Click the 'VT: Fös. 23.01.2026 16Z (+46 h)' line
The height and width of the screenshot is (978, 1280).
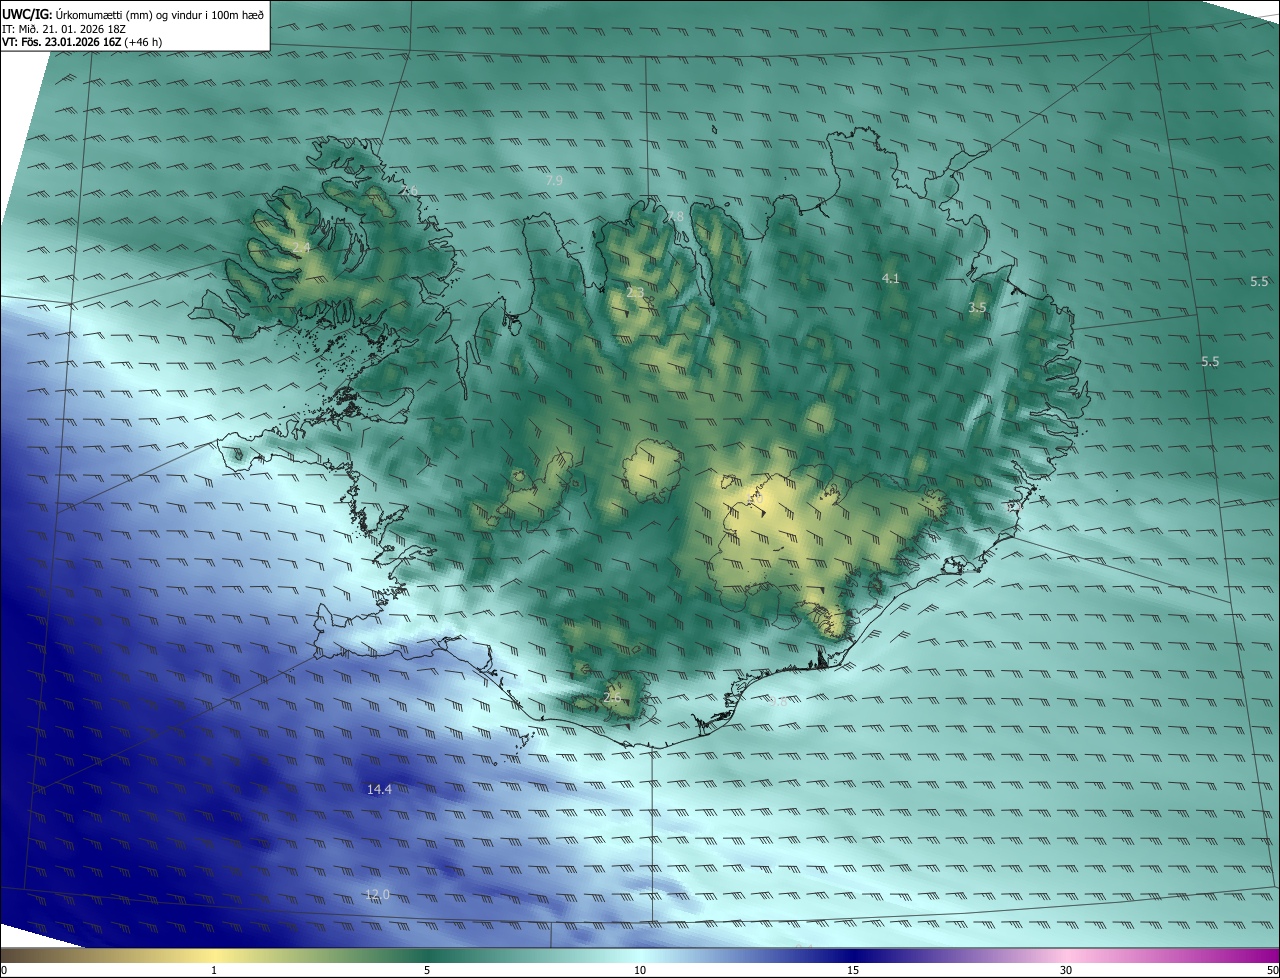point(82,42)
